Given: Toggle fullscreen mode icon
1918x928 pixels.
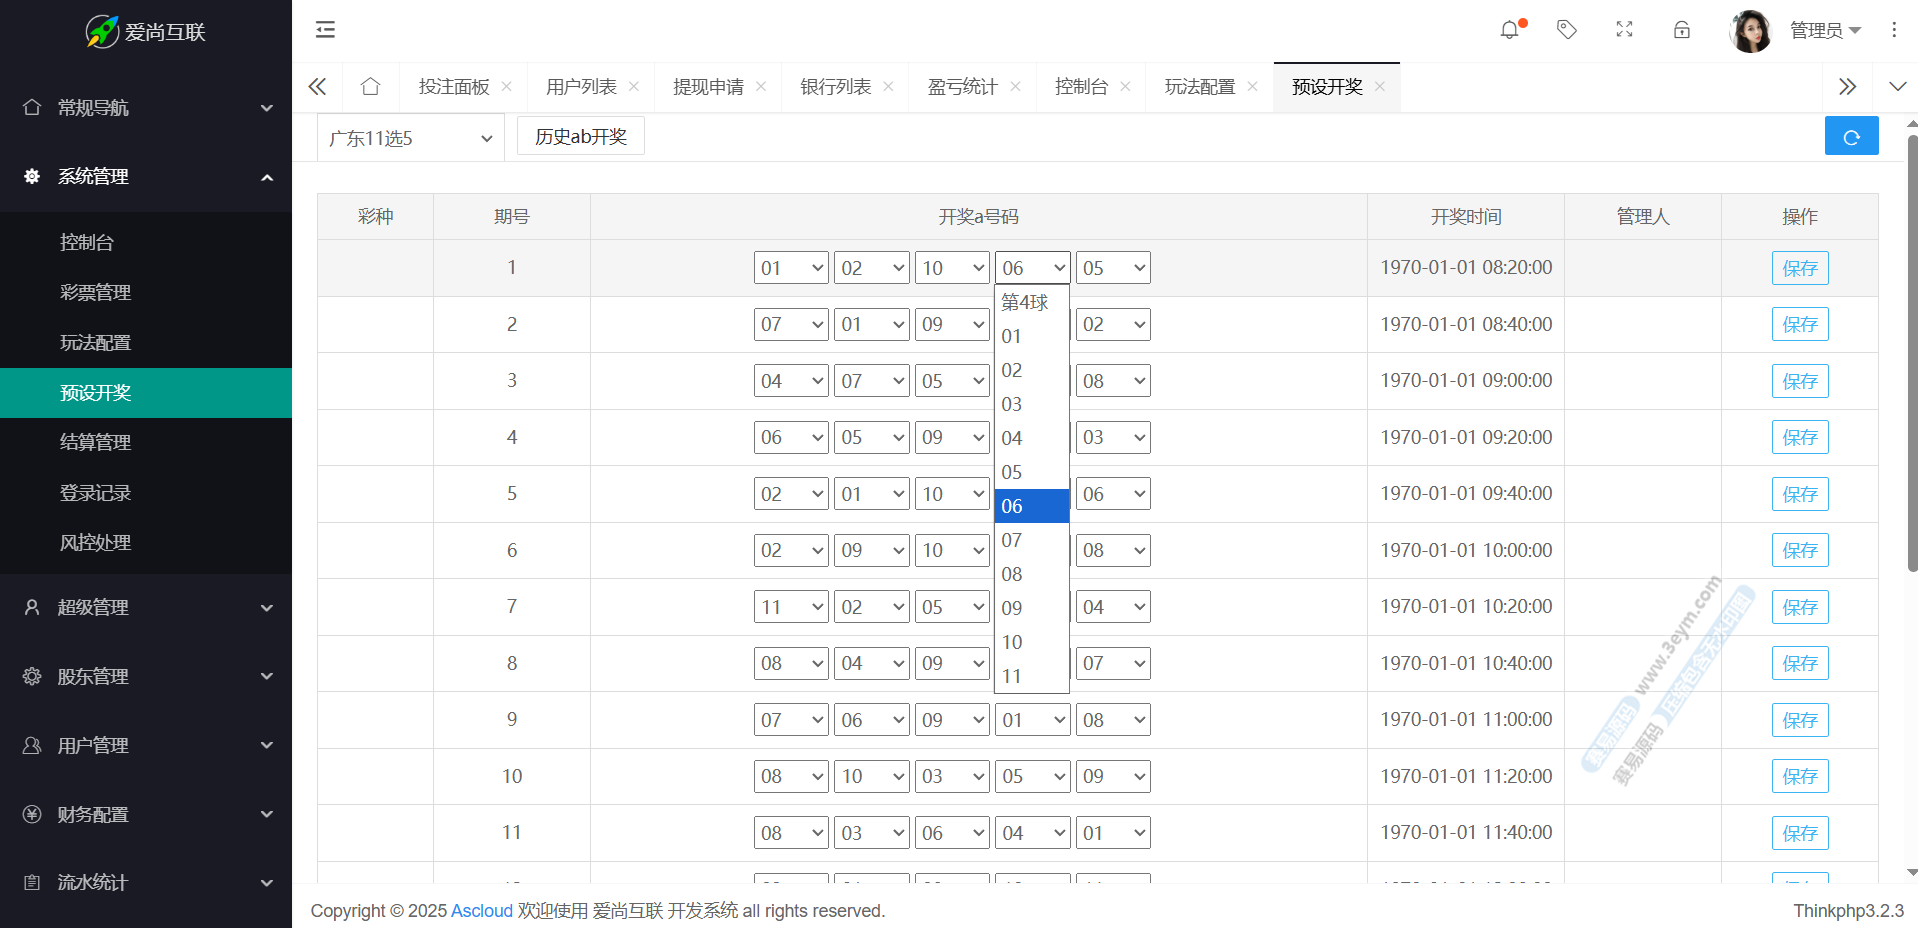Looking at the screenshot, I should point(1624,30).
